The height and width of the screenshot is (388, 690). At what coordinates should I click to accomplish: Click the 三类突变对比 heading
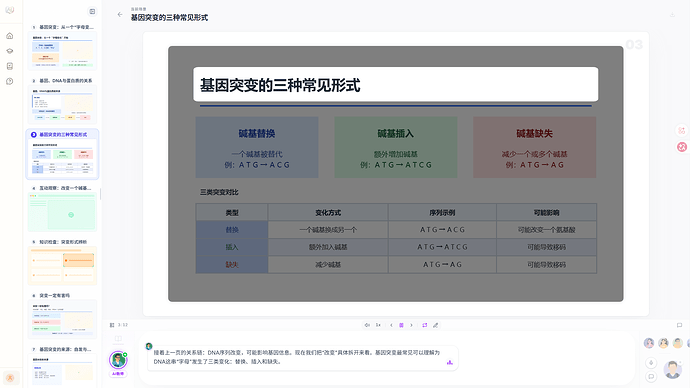[x=219, y=192]
